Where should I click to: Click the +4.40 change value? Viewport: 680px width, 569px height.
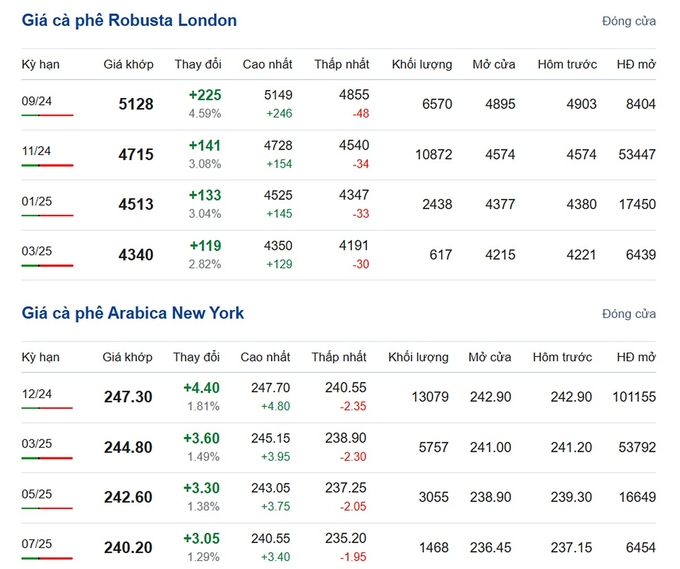point(201,388)
